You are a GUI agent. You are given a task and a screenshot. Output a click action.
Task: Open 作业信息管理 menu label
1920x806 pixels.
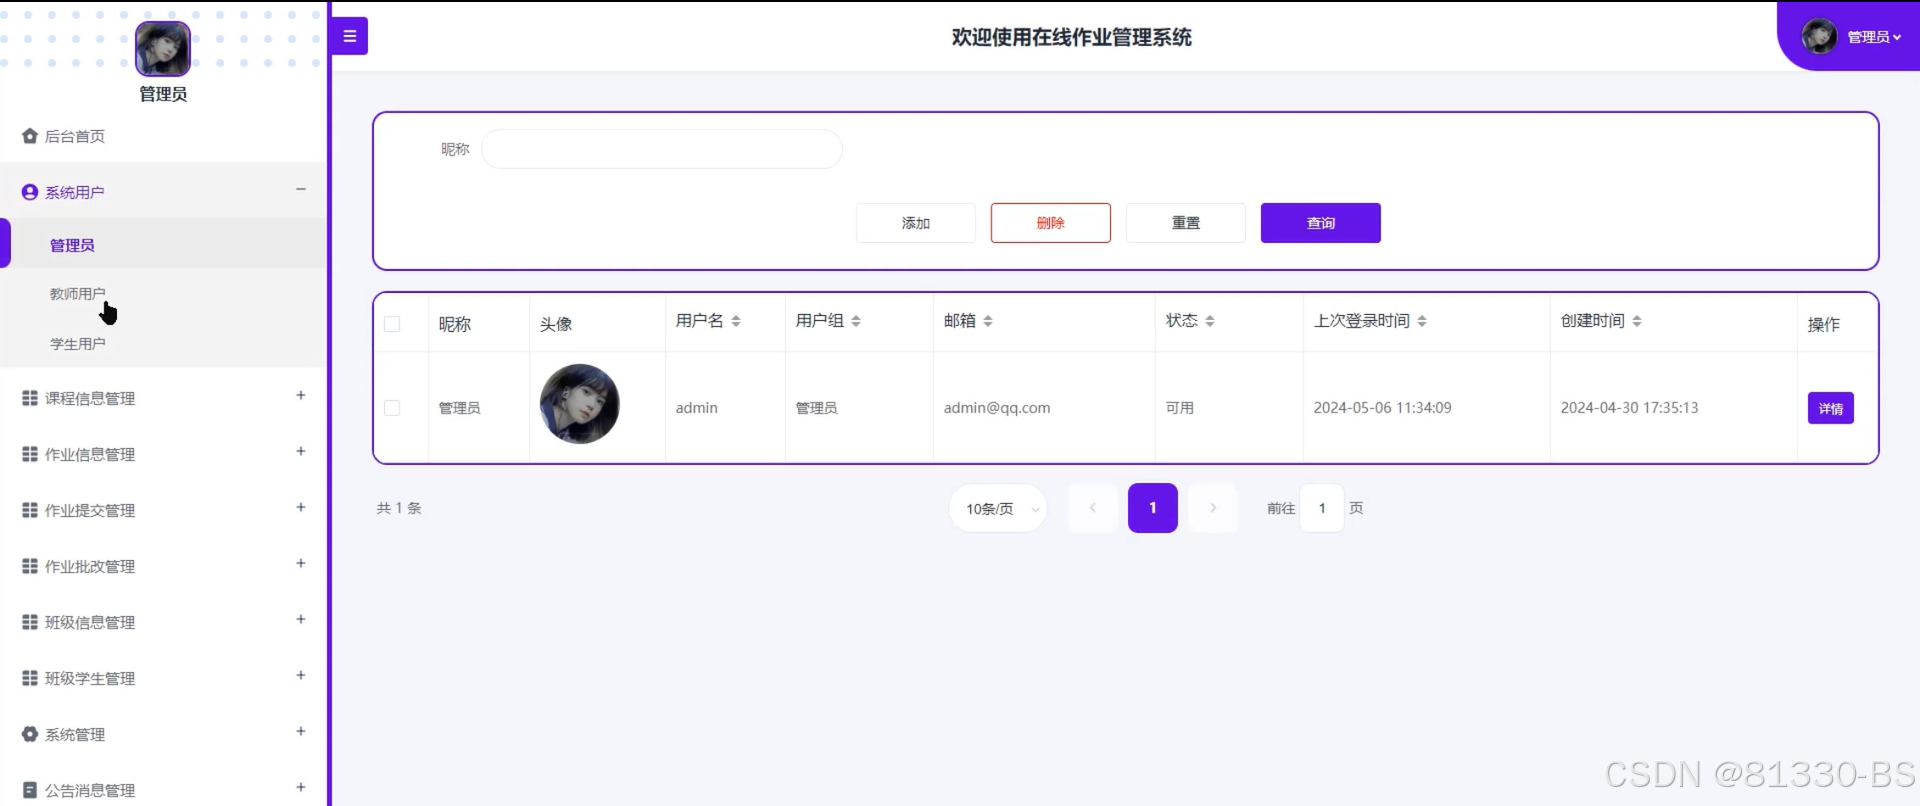[90, 454]
